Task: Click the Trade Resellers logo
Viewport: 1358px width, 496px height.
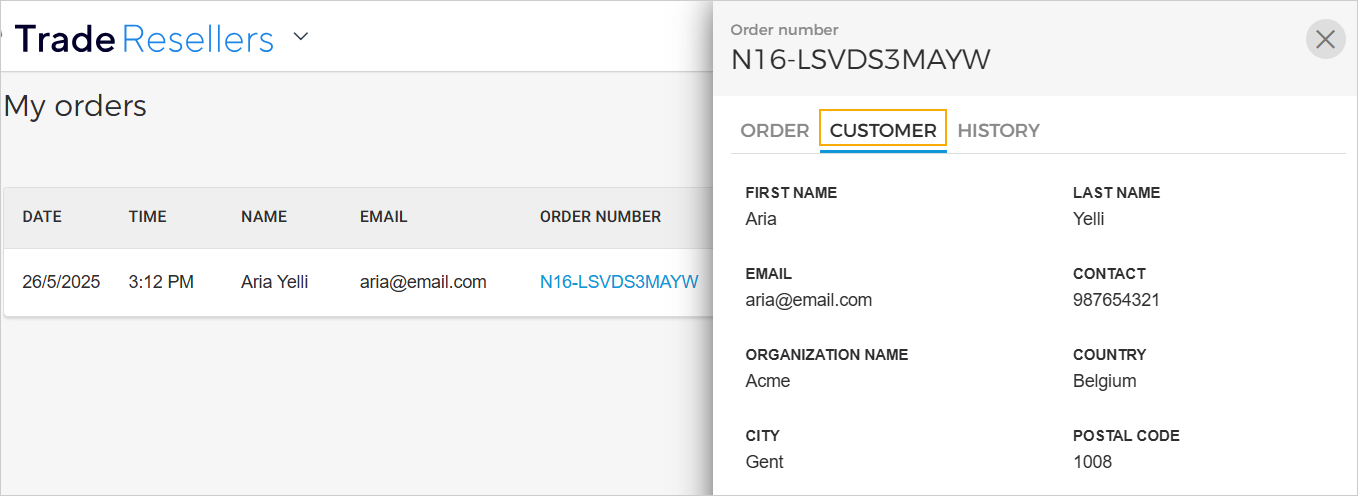Action: pyautogui.click(x=144, y=39)
